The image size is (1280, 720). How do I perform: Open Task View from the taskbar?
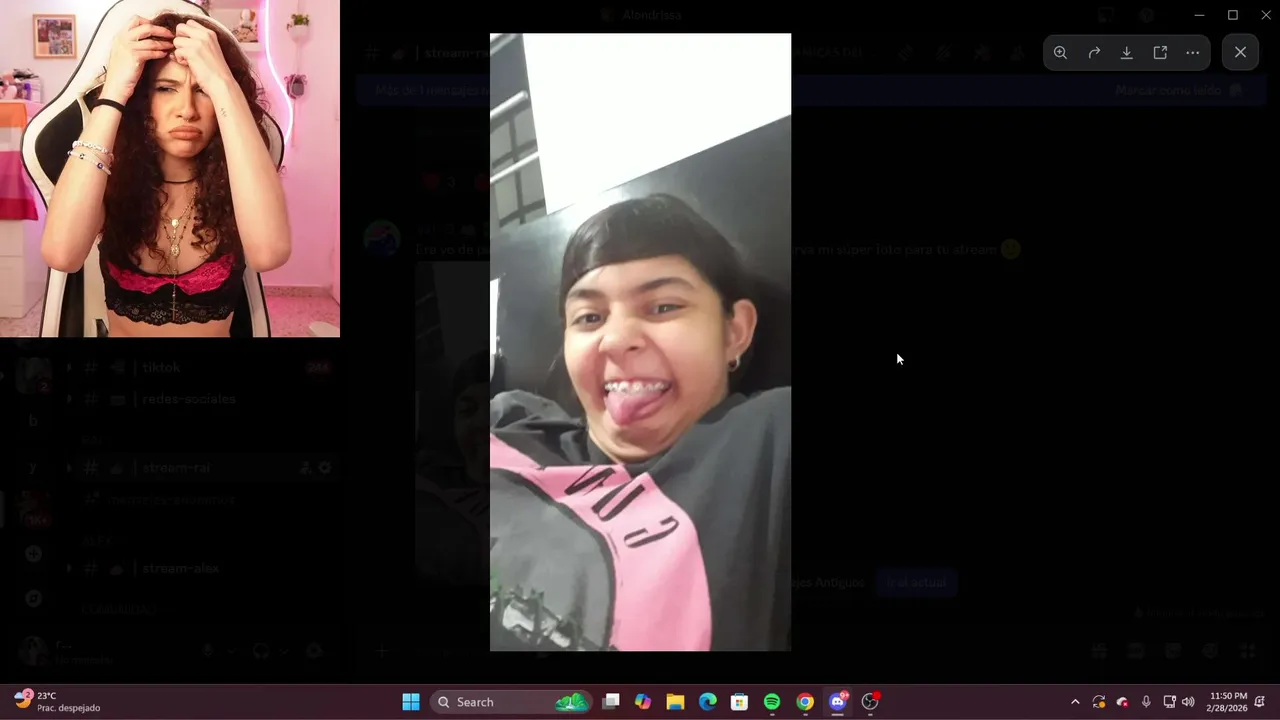click(611, 702)
